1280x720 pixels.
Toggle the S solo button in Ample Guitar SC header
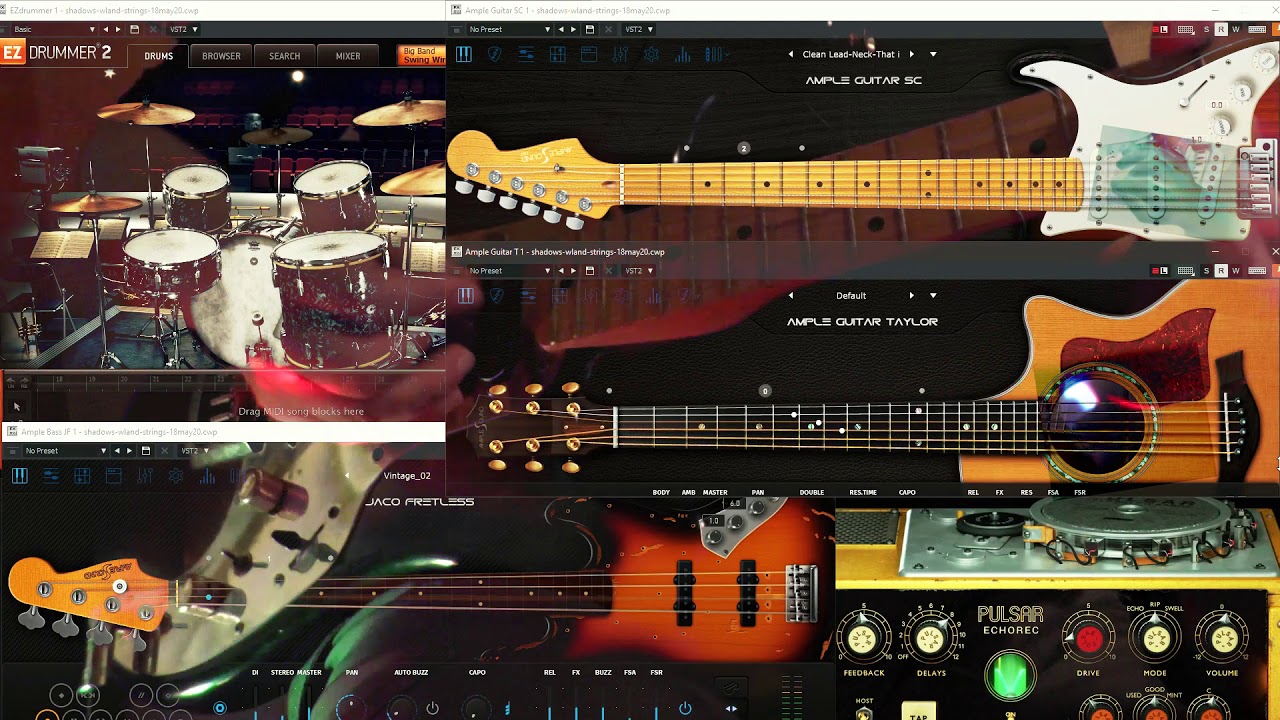click(x=1206, y=30)
